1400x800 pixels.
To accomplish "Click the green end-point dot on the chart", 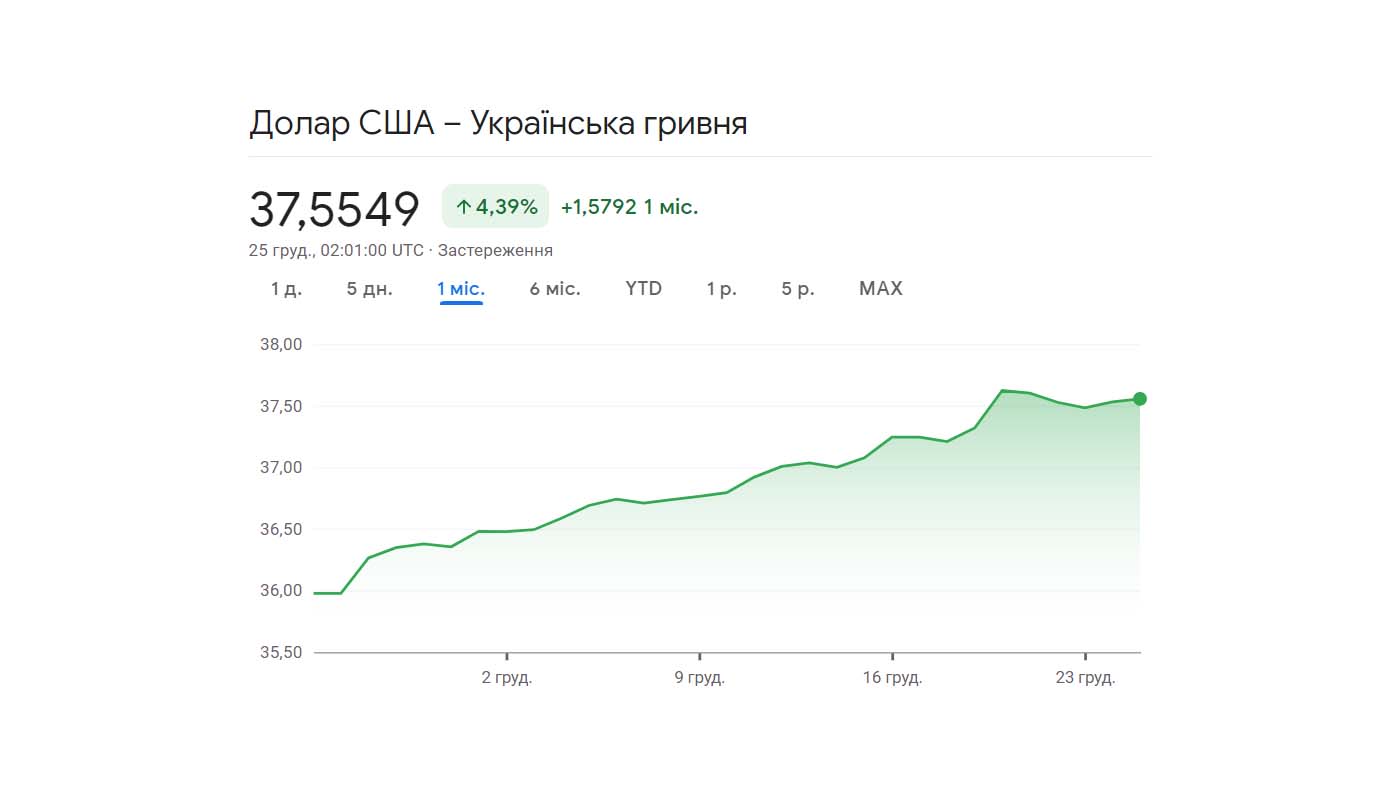I will (1139, 399).
